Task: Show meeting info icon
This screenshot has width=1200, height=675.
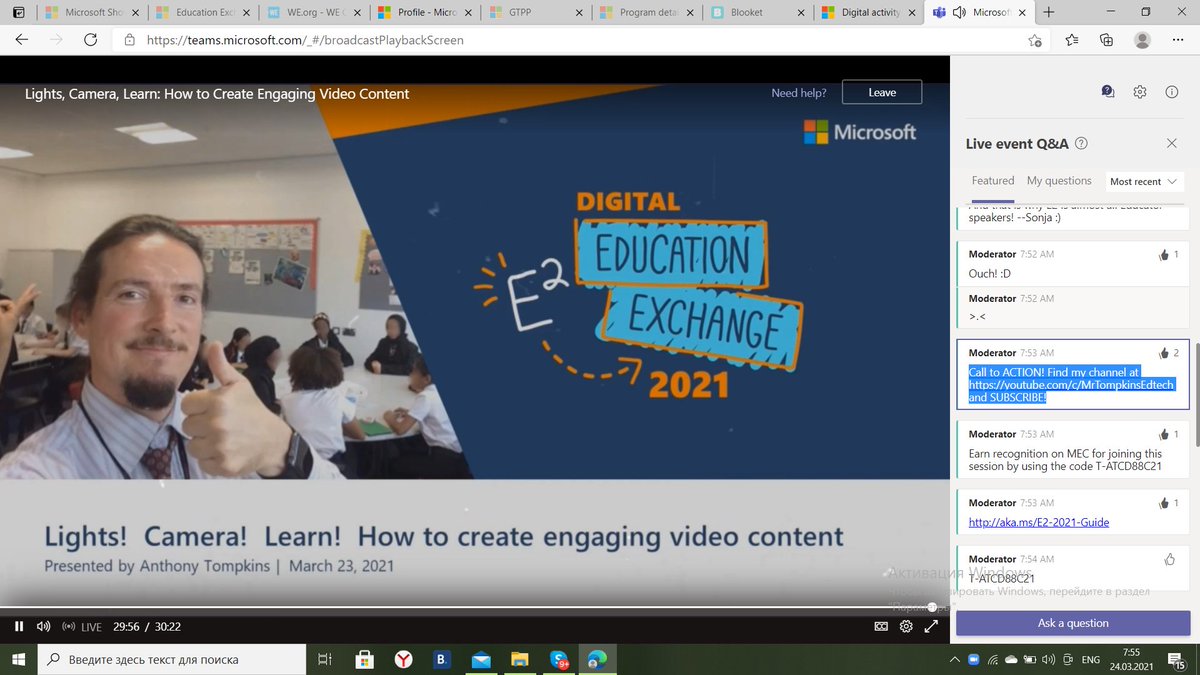Action: [x=1172, y=91]
